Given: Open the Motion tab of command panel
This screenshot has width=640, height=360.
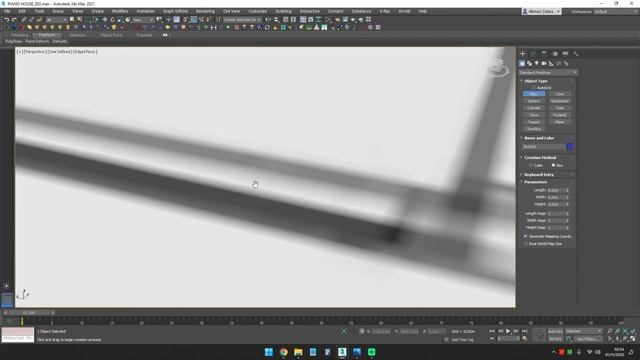Looking at the screenshot, I should [555, 53].
